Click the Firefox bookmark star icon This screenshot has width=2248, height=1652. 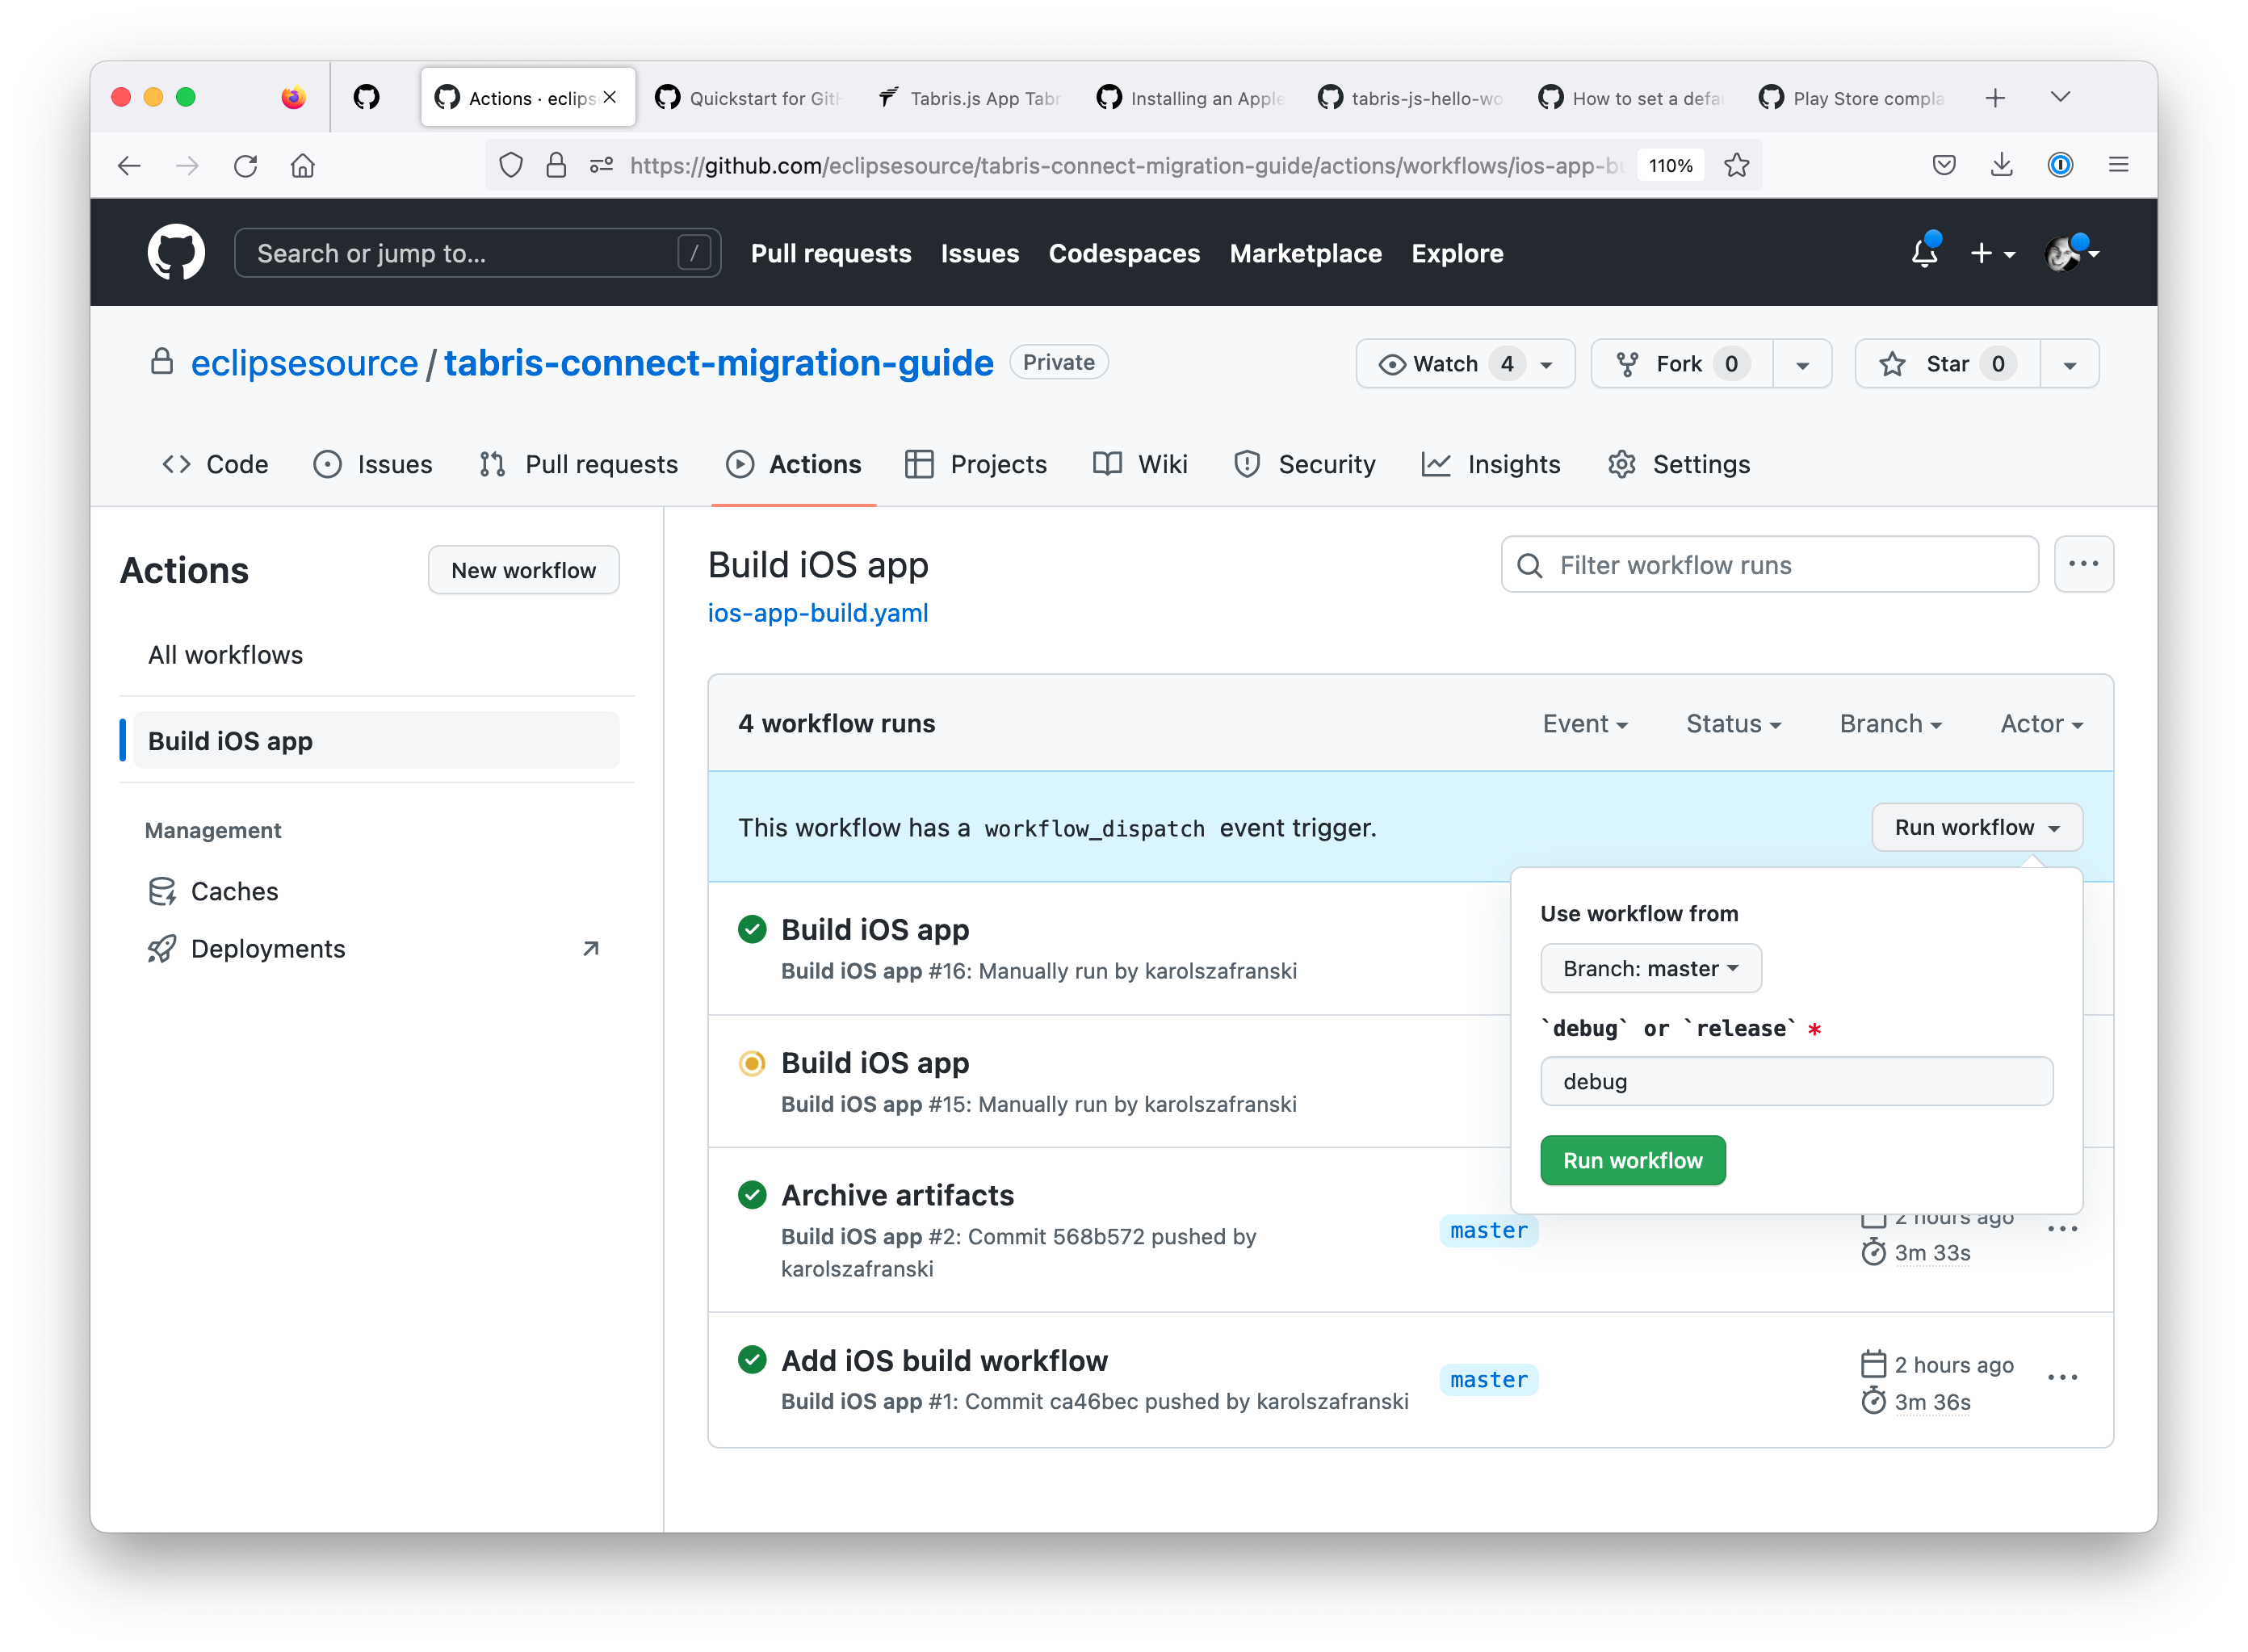(1737, 165)
